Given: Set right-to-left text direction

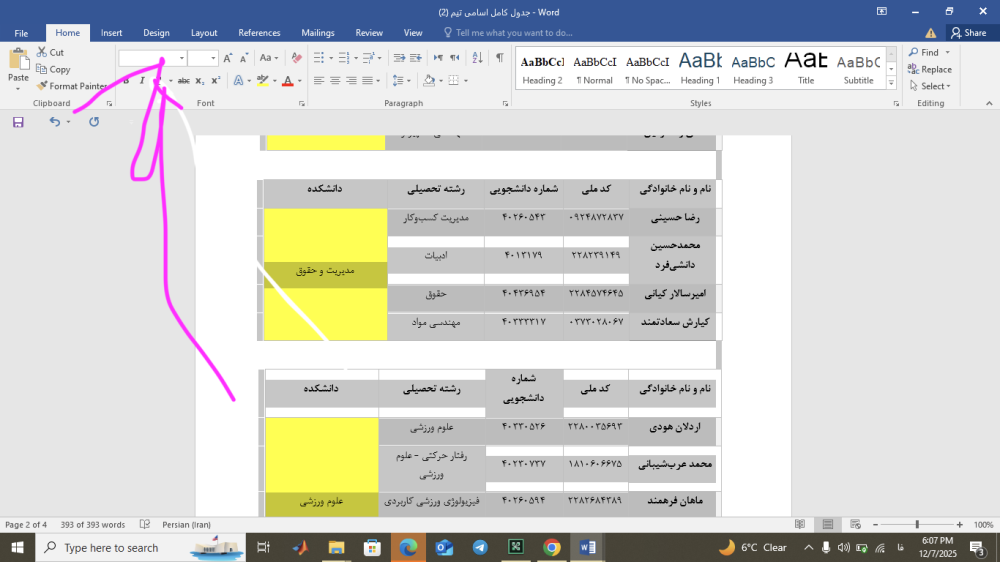Looking at the screenshot, I should [454, 58].
